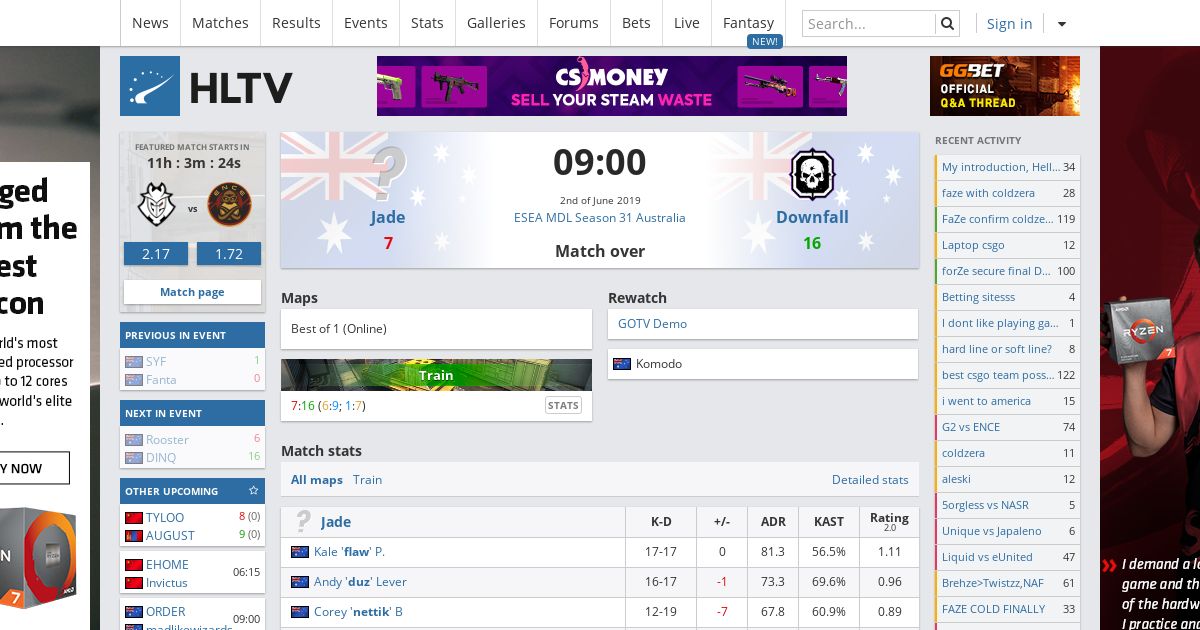The width and height of the screenshot is (1200, 630).
Task: Click the flag icon beside Andy 'duz' Lever
Action: pyautogui.click(x=299, y=582)
